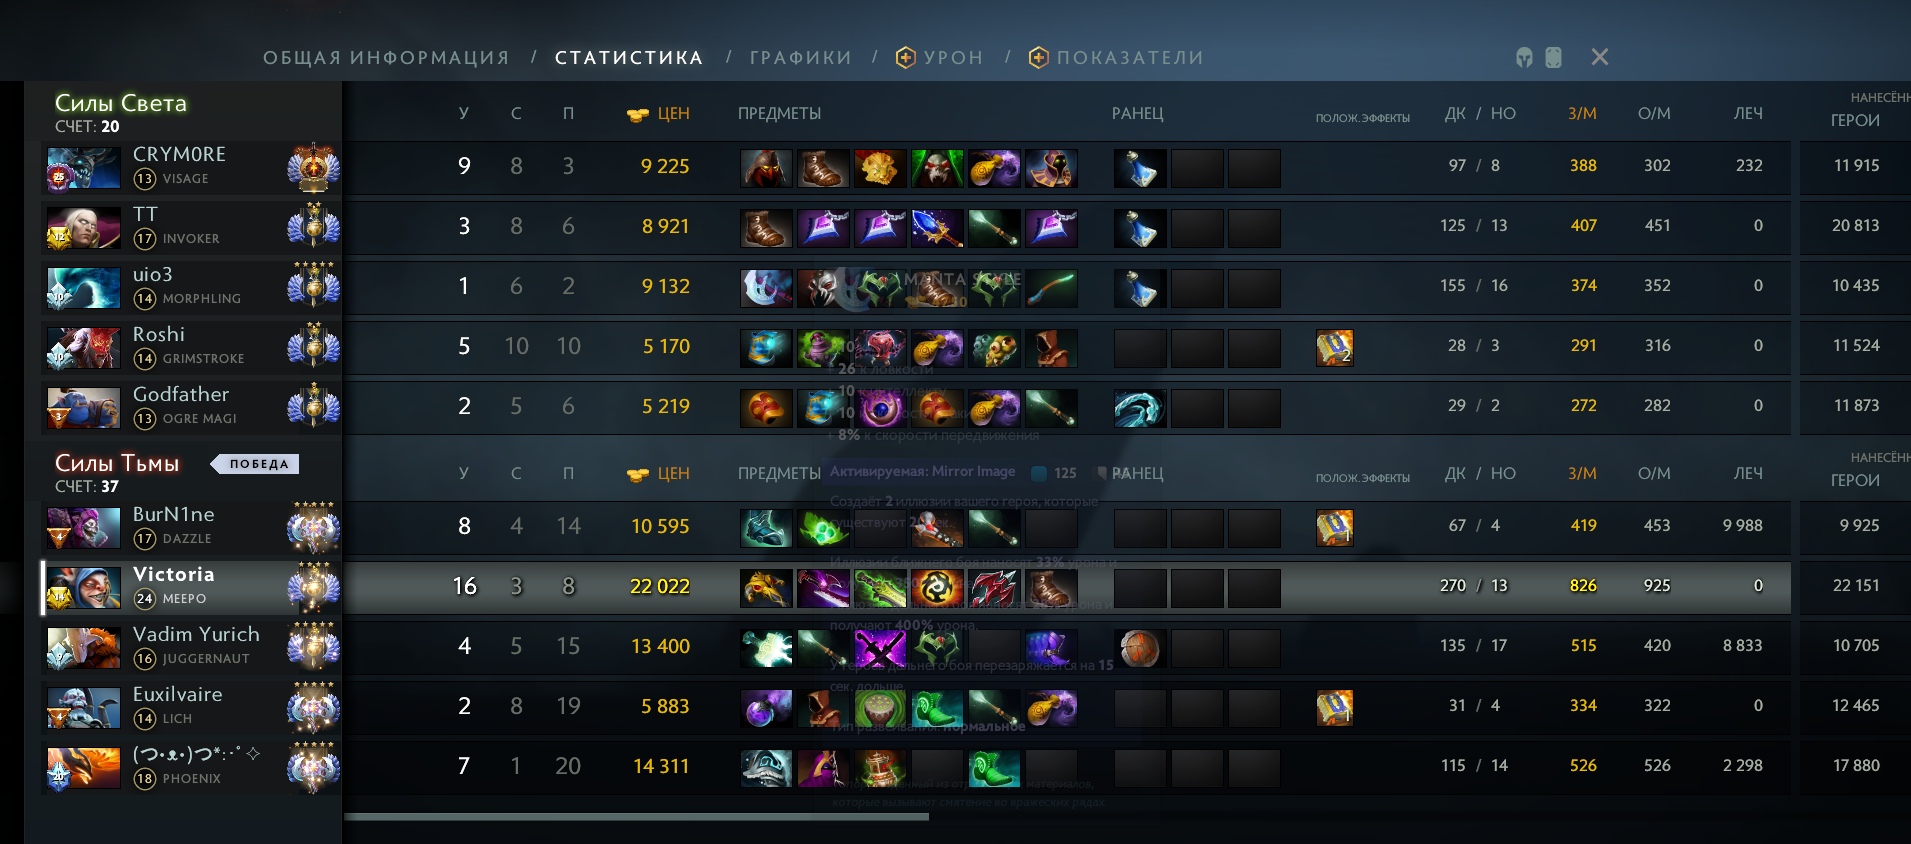Click the horizontal scrollbar at the bottom

coord(636,817)
